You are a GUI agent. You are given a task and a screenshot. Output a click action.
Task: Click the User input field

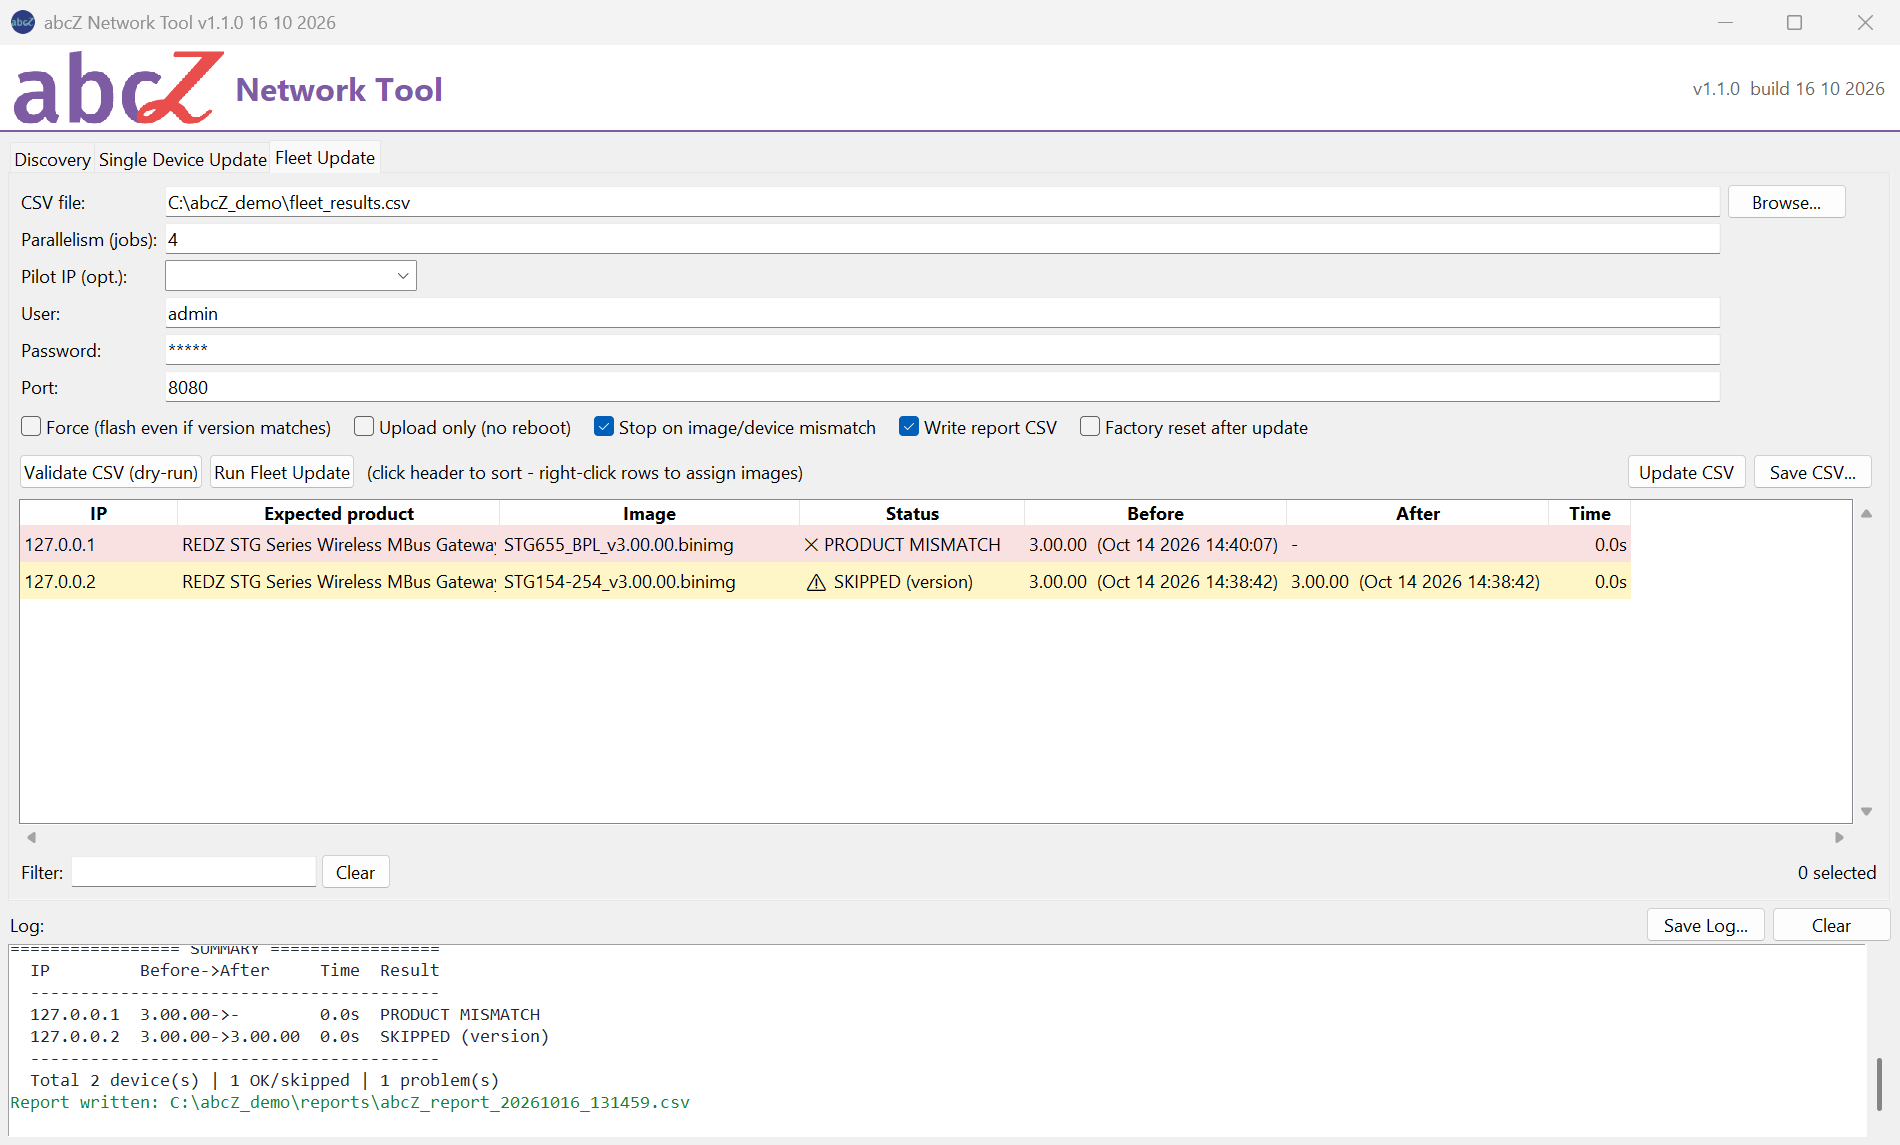942,313
